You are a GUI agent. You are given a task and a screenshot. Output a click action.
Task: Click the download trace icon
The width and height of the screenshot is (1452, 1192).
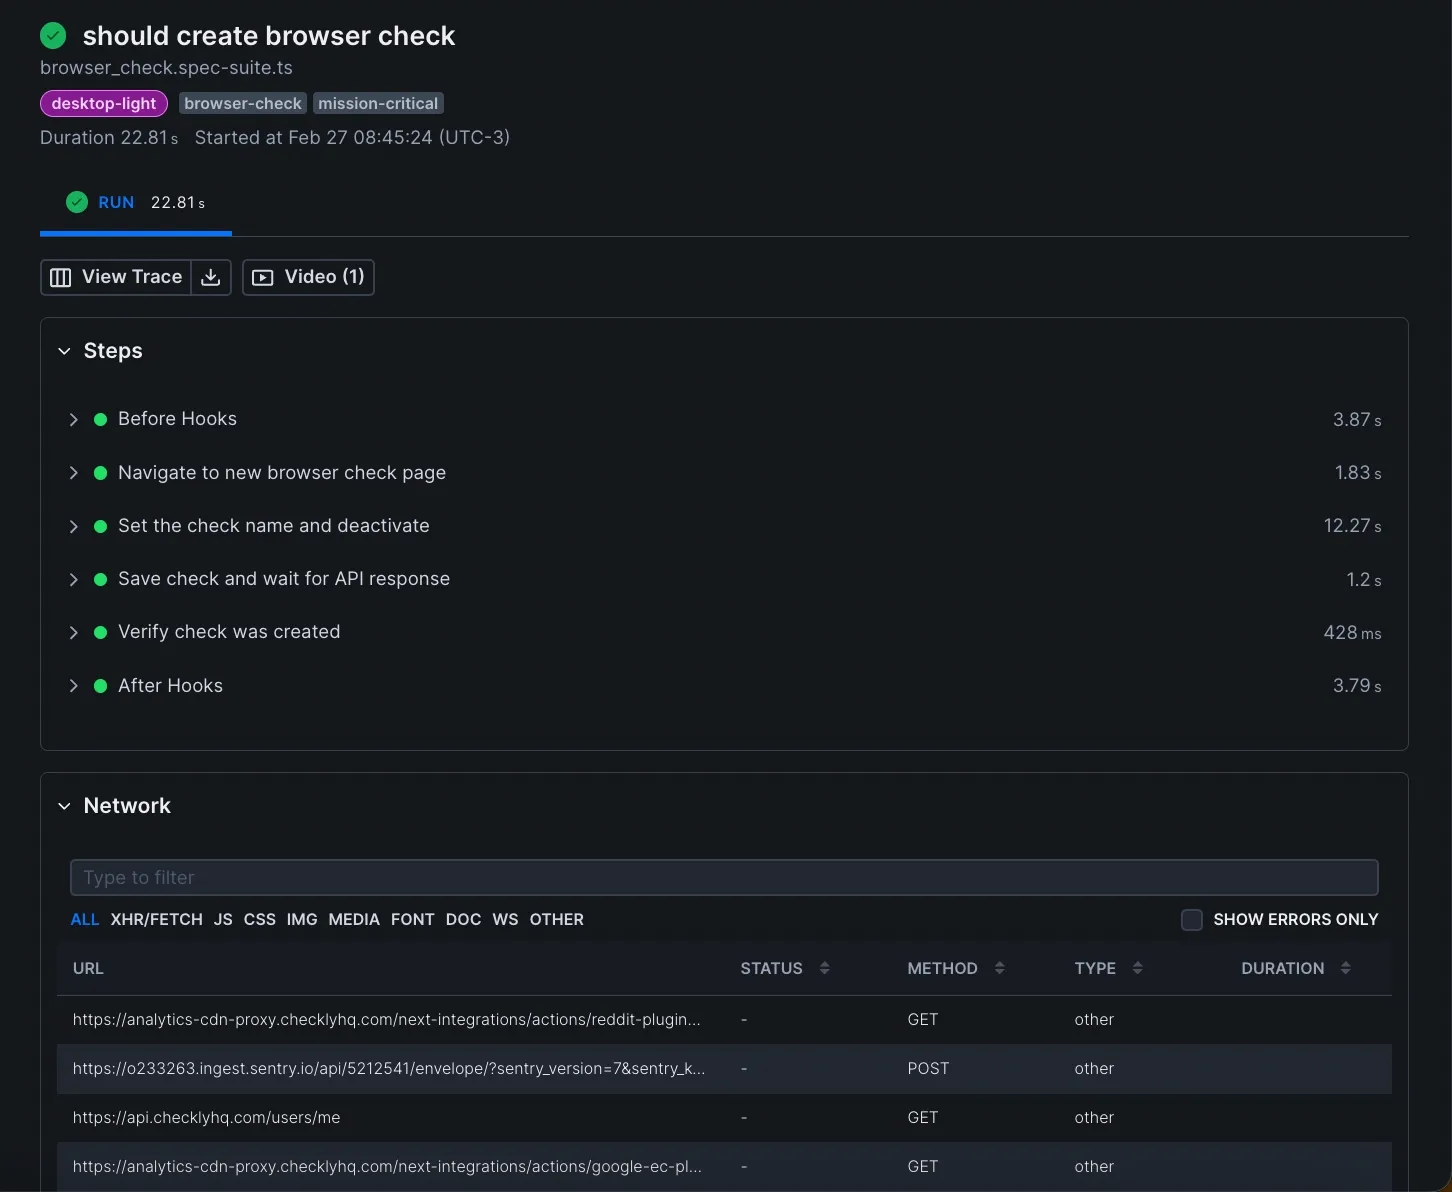coord(211,278)
